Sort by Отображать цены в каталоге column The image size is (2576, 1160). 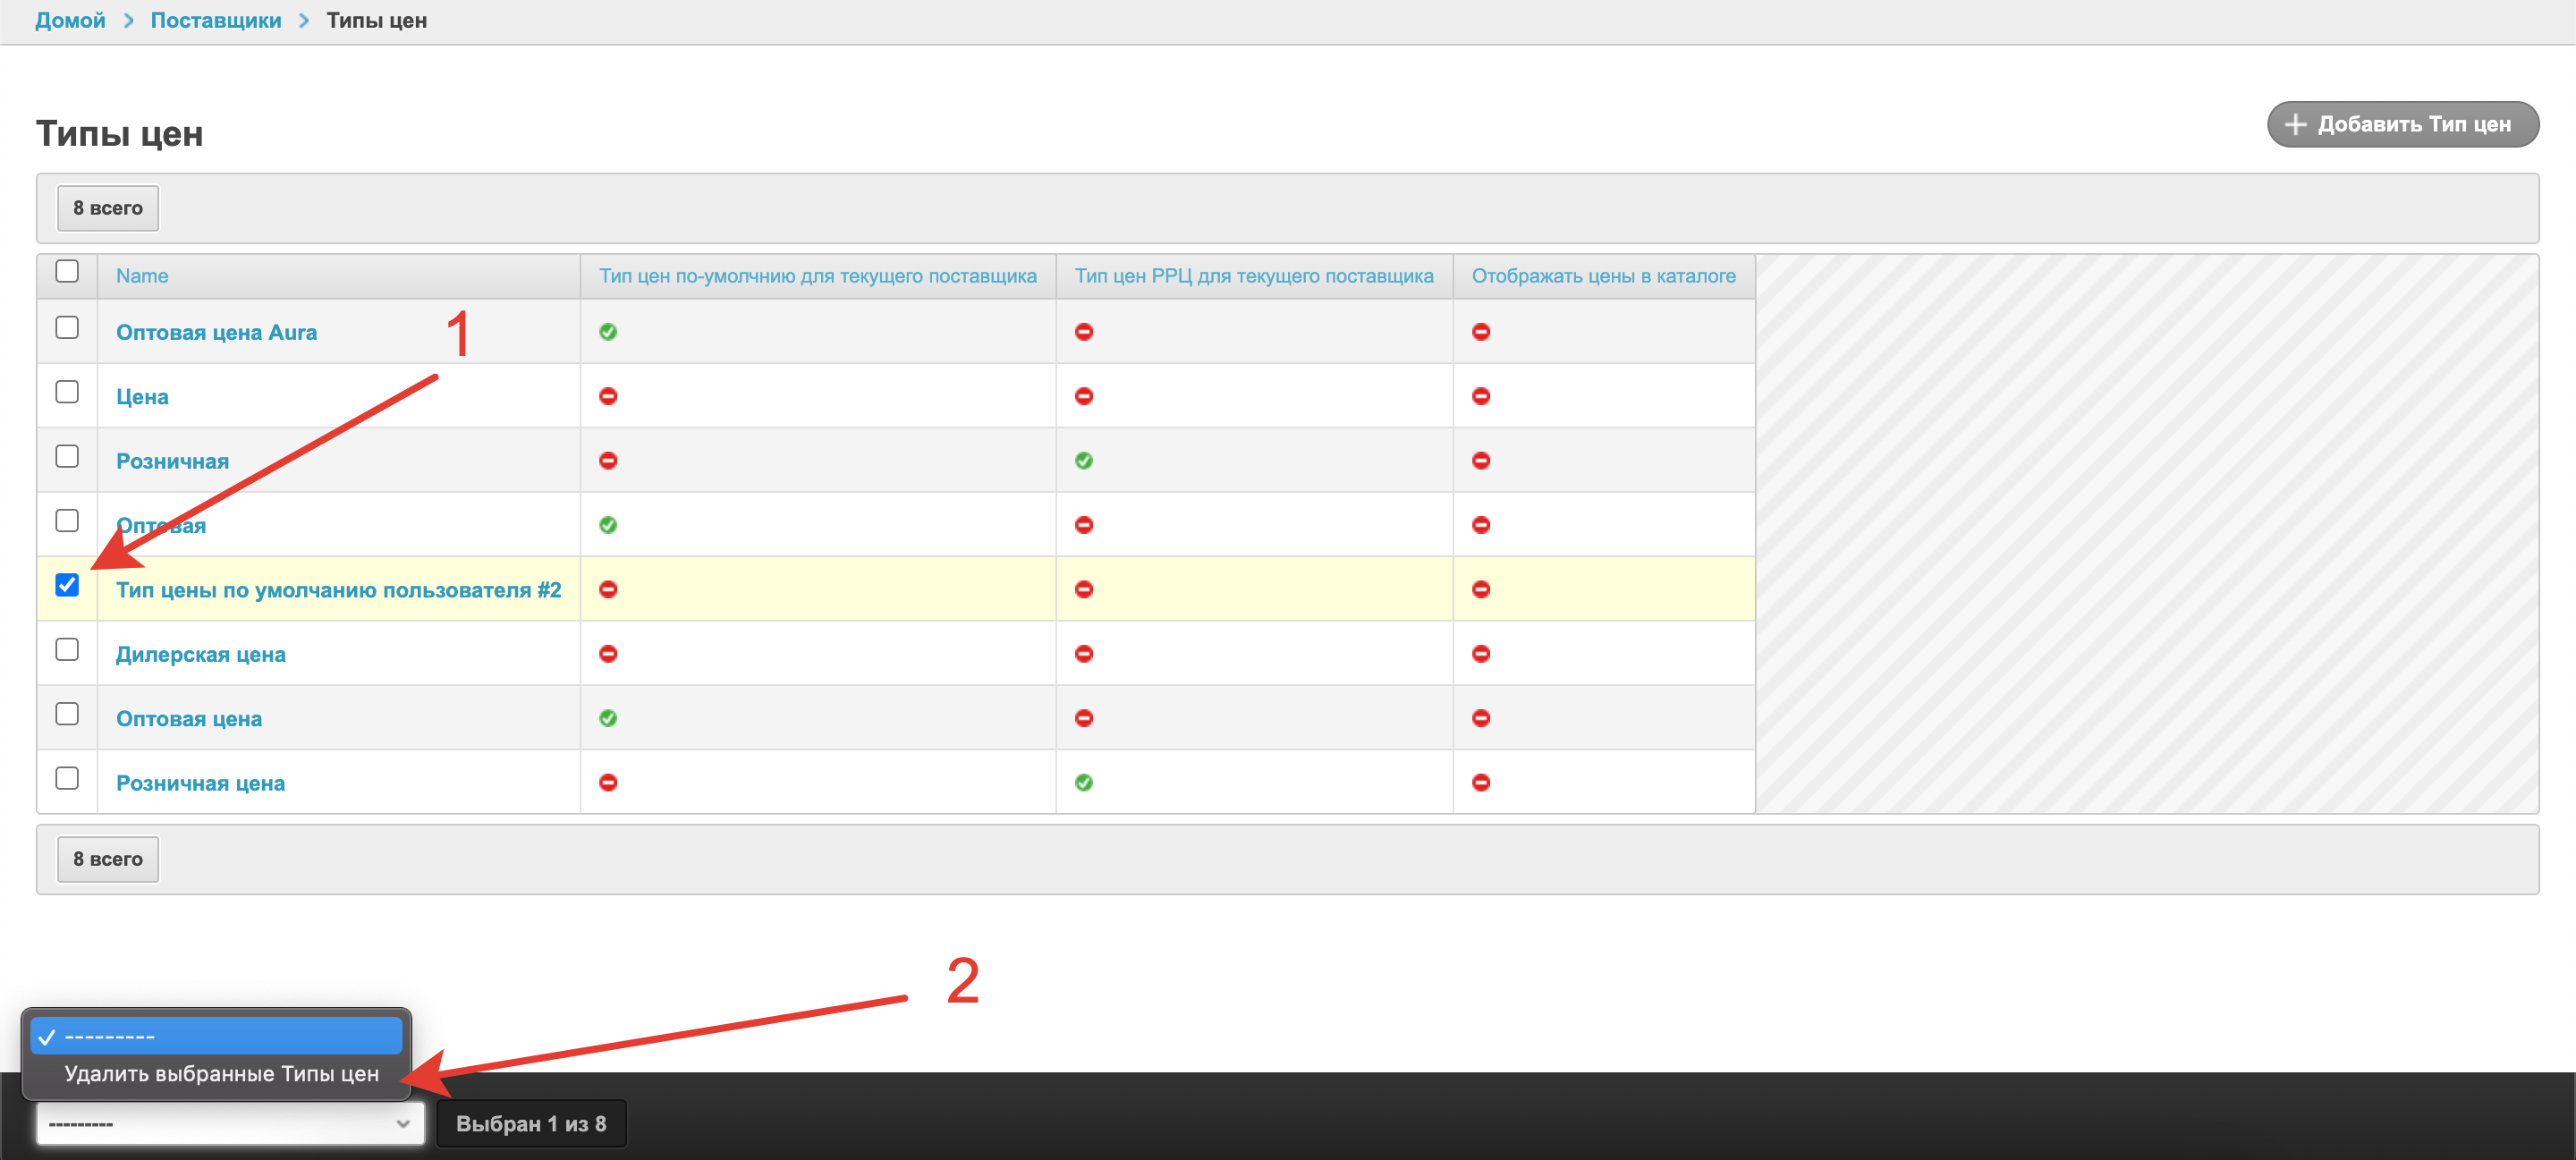pos(1603,276)
